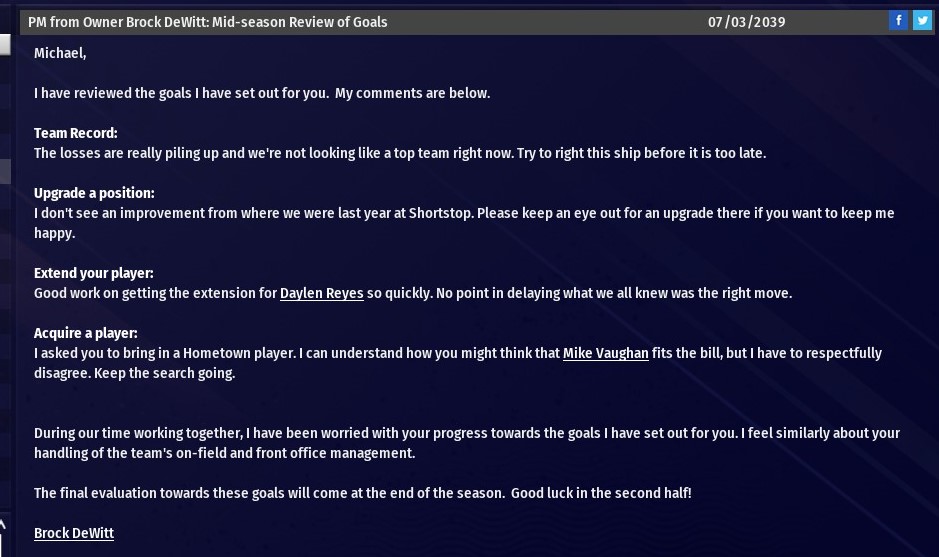Select the Acquire a player heading
939x557 pixels.
point(85,333)
